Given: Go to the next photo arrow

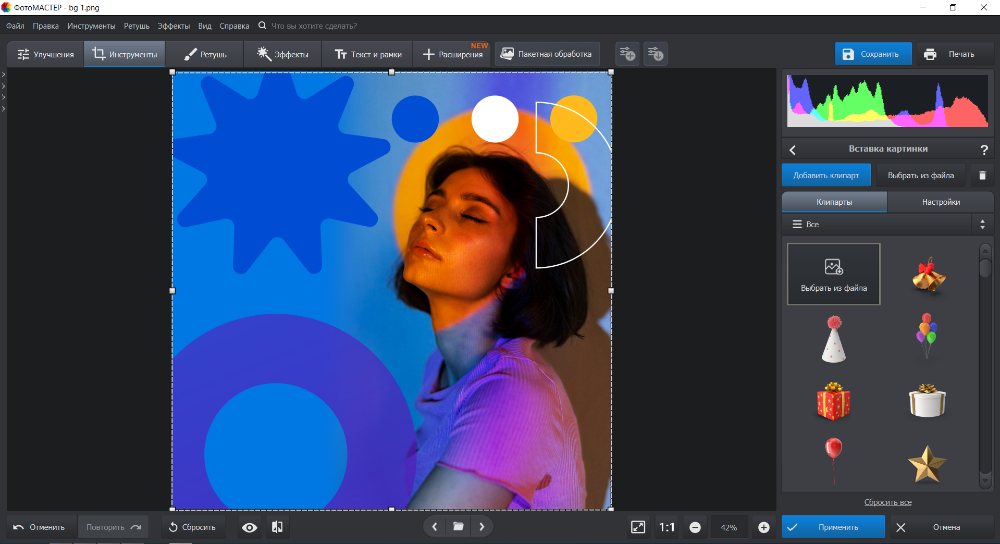Looking at the screenshot, I should tap(482, 526).
